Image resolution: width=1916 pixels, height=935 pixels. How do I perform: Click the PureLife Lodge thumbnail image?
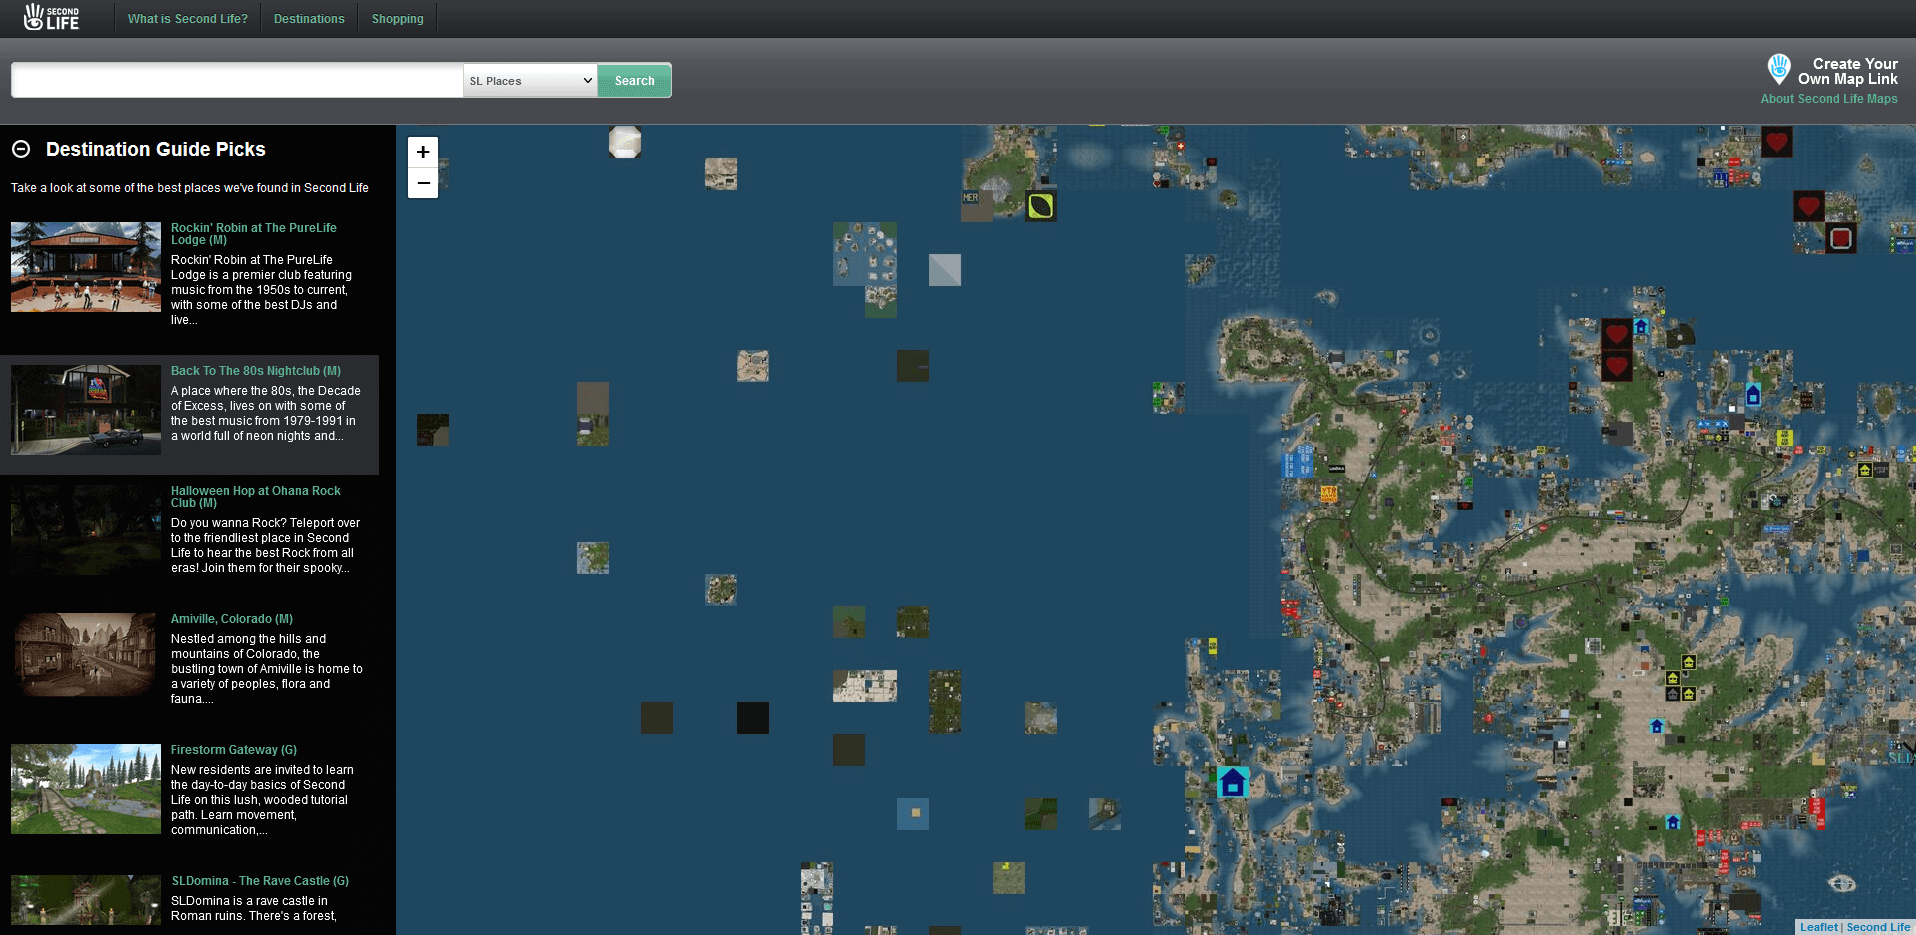pos(86,267)
